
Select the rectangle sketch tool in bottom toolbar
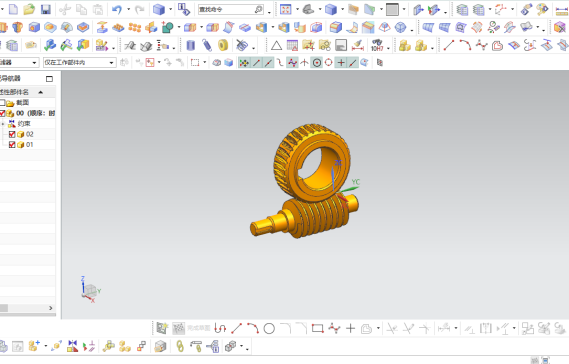point(318,329)
